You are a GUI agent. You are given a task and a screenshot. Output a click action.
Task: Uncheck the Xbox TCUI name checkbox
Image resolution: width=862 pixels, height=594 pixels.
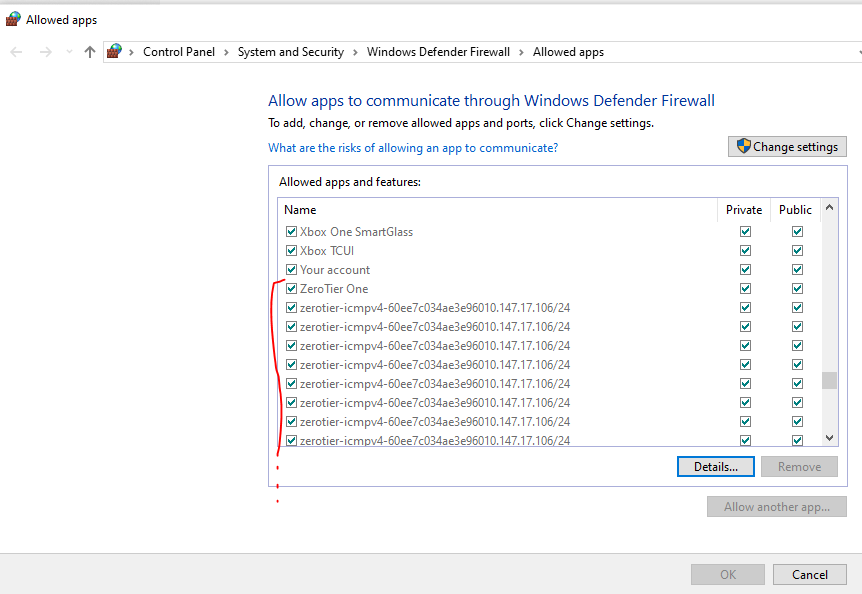(x=291, y=251)
